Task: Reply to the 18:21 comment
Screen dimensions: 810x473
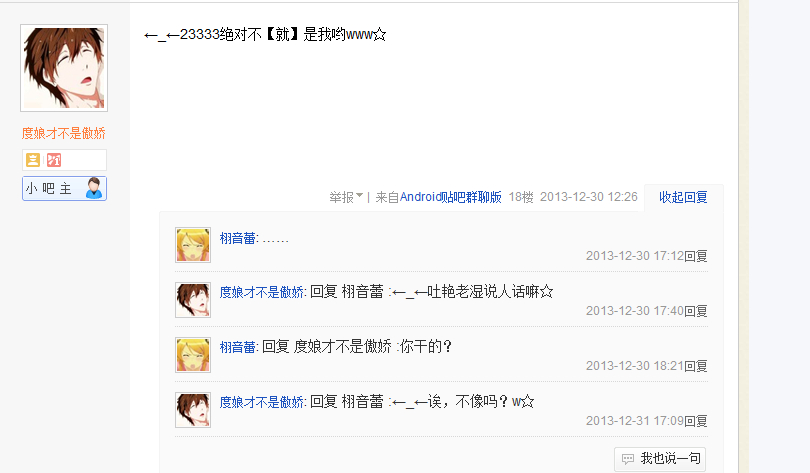Action: 696,366
